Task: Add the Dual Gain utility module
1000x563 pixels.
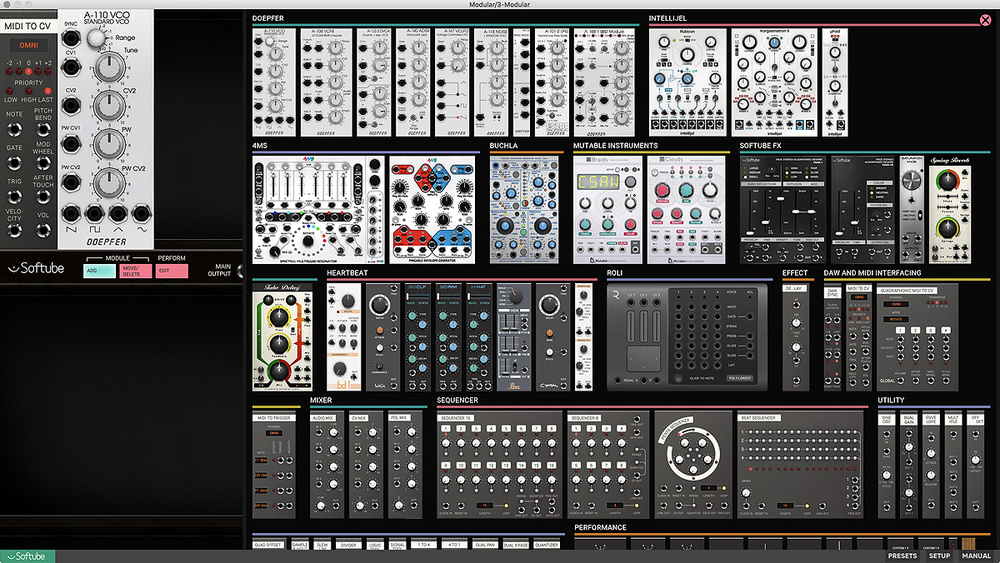Action: (909, 465)
